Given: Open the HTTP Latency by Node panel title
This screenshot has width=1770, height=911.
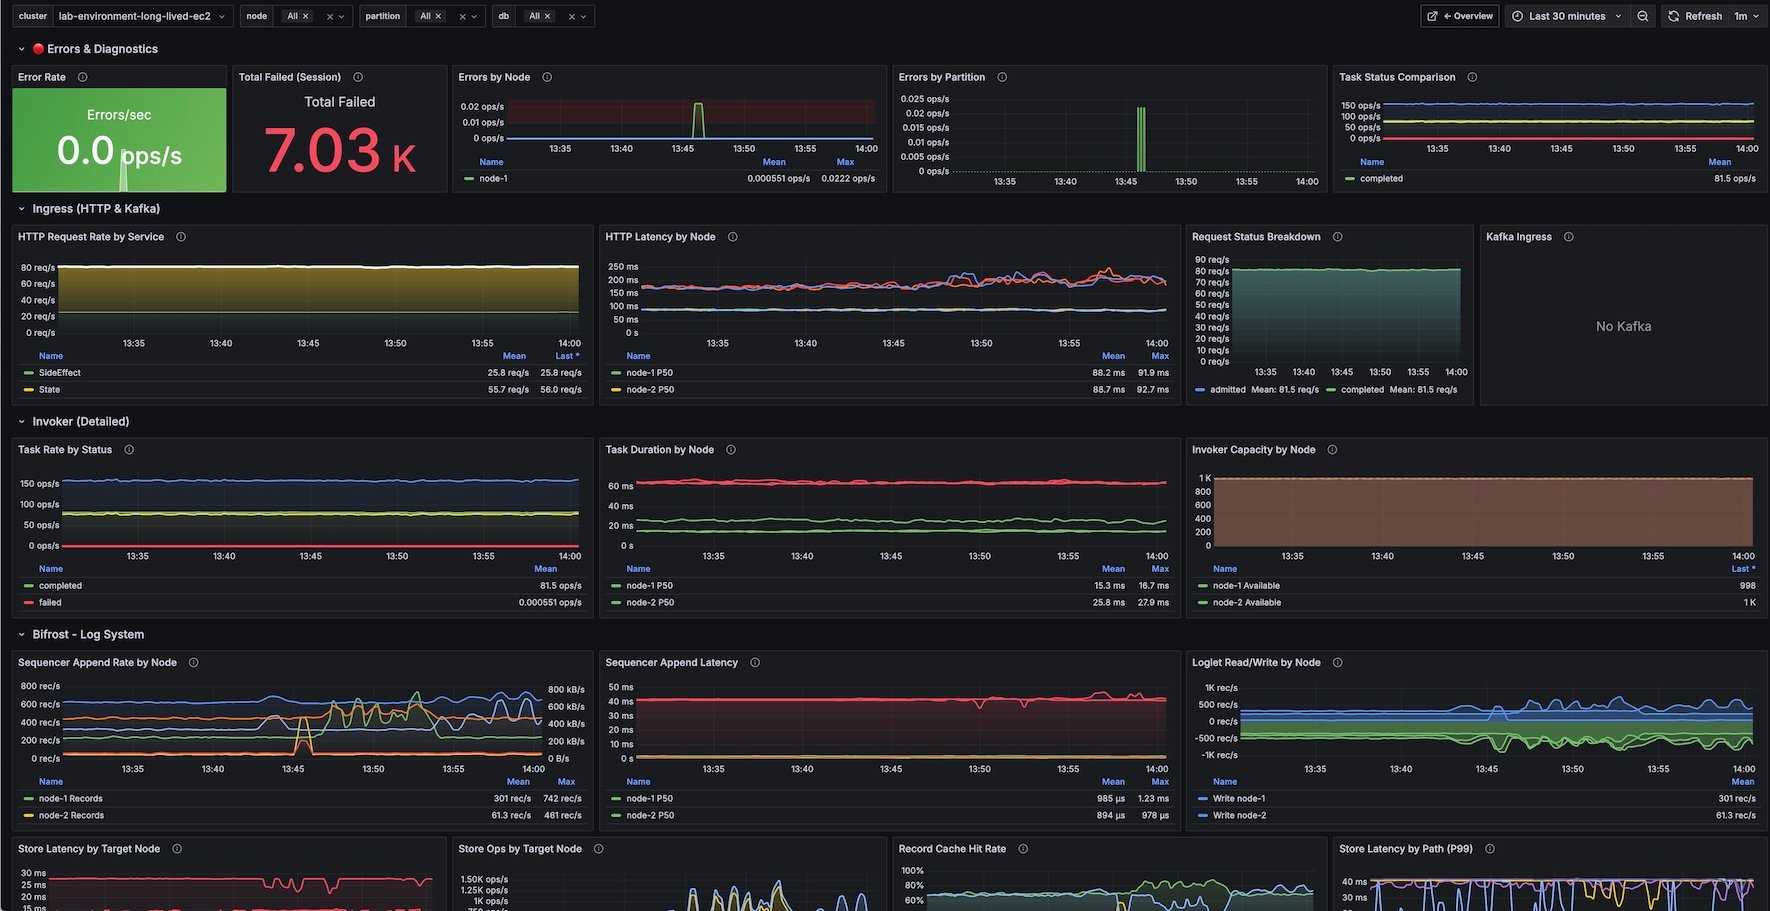Looking at the screenshot, I should tap(660, 237).
